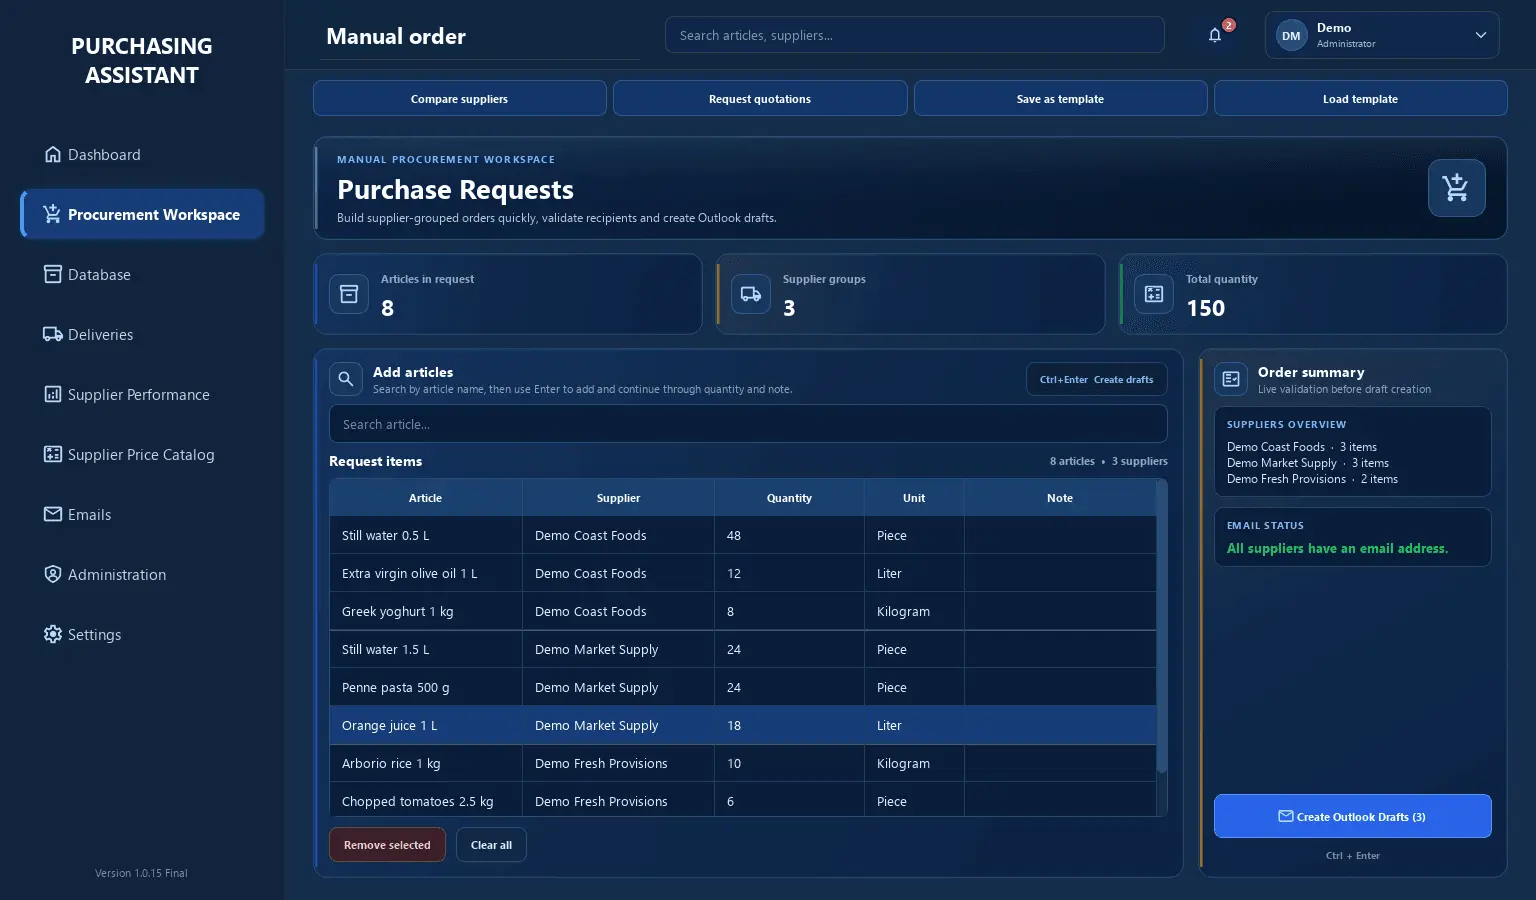Image resolution: width=1536 pixels, height=900 pixels.
Task: Select the Penne pasta 500 g row
Action: (743, 688)
